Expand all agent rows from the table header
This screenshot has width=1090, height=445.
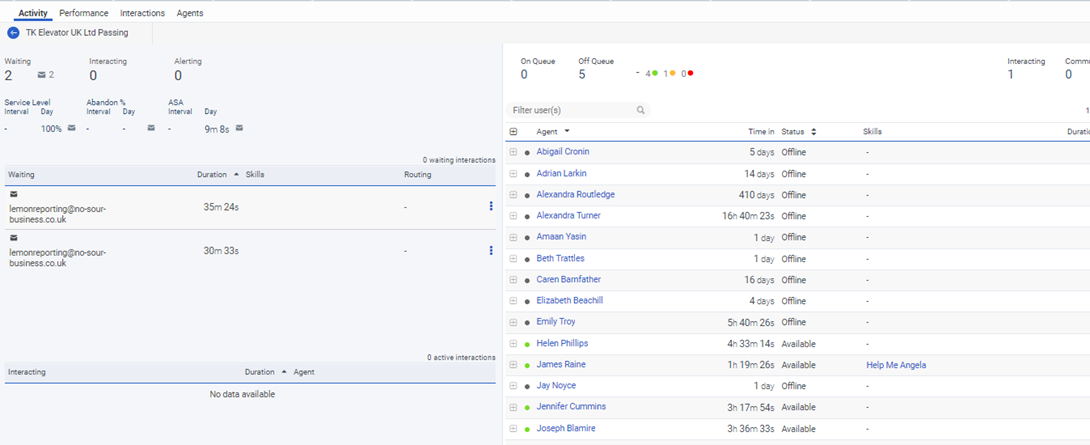(513, 132)
